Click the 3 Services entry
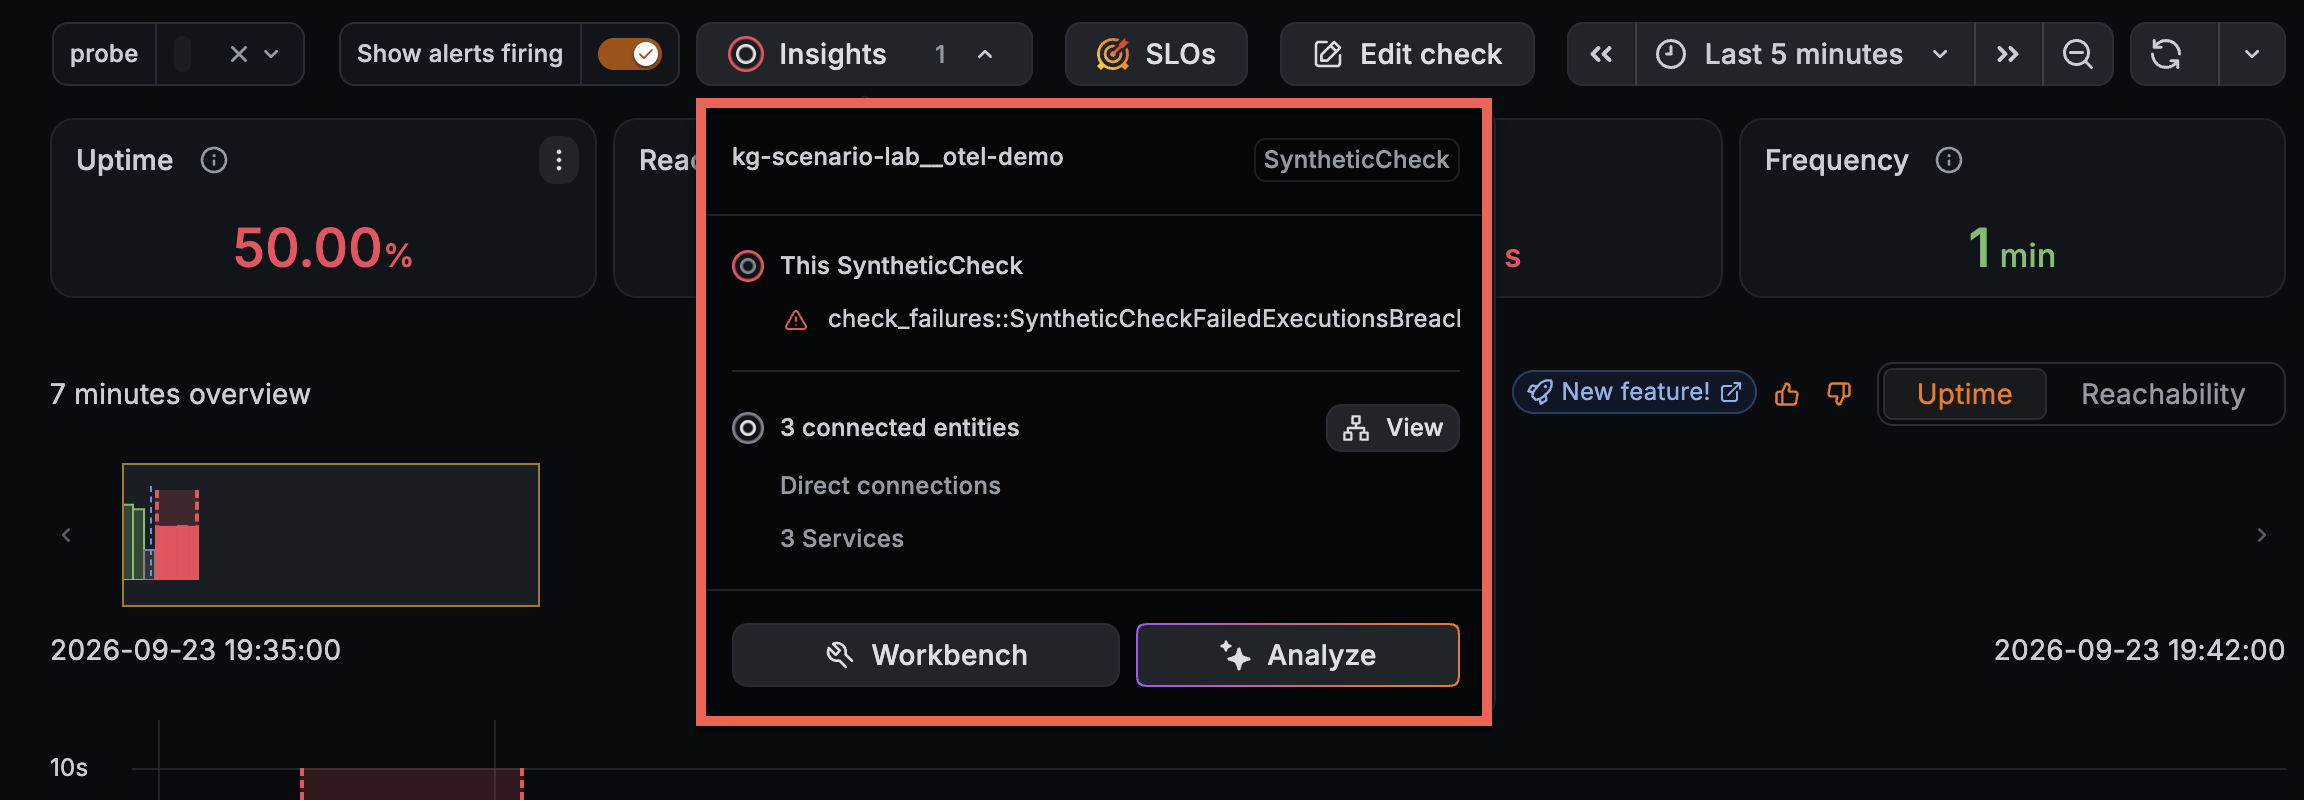This screenshot has width=2304, height=800. click(x=842, y=539)
